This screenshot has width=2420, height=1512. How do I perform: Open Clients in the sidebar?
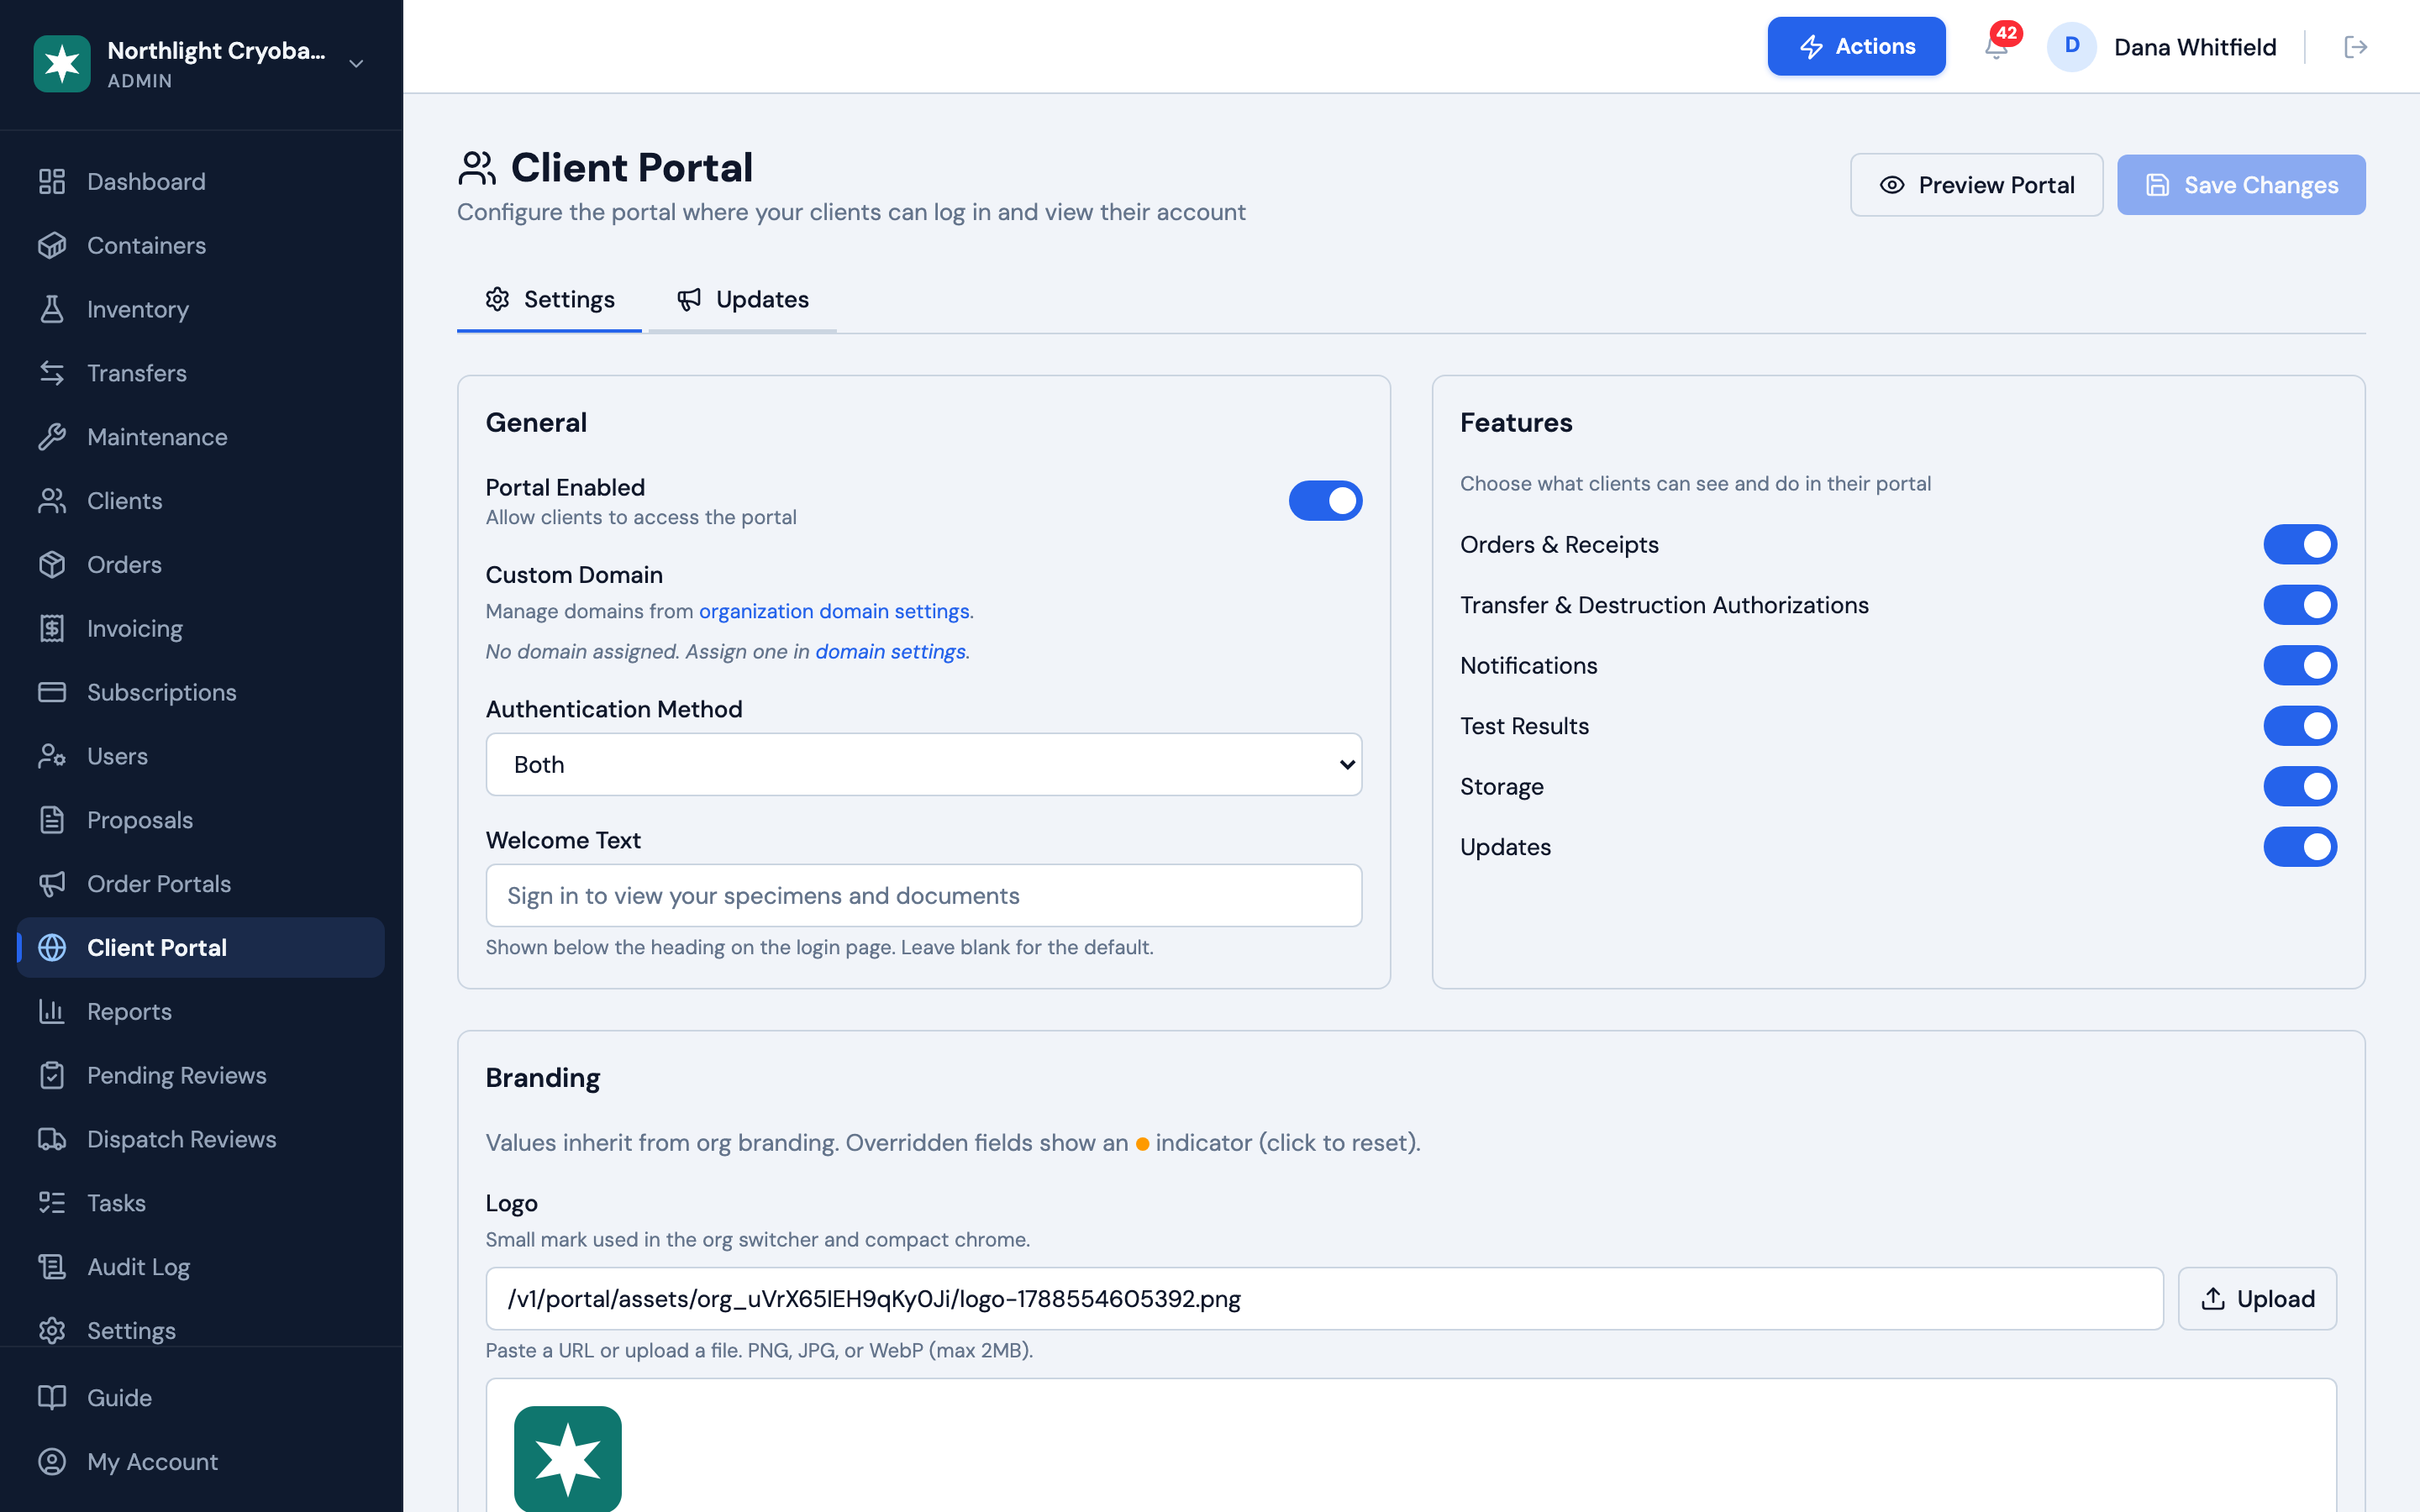click(201, 500)
